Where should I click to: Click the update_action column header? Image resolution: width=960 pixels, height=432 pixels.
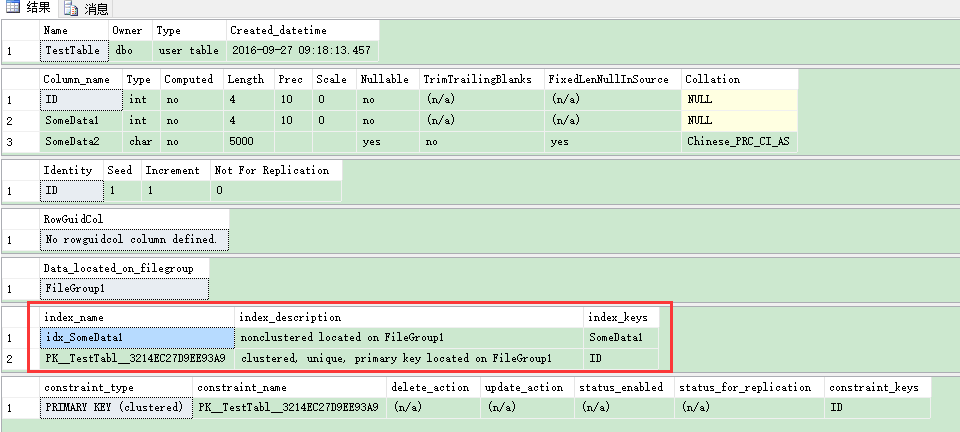(528, 387)
